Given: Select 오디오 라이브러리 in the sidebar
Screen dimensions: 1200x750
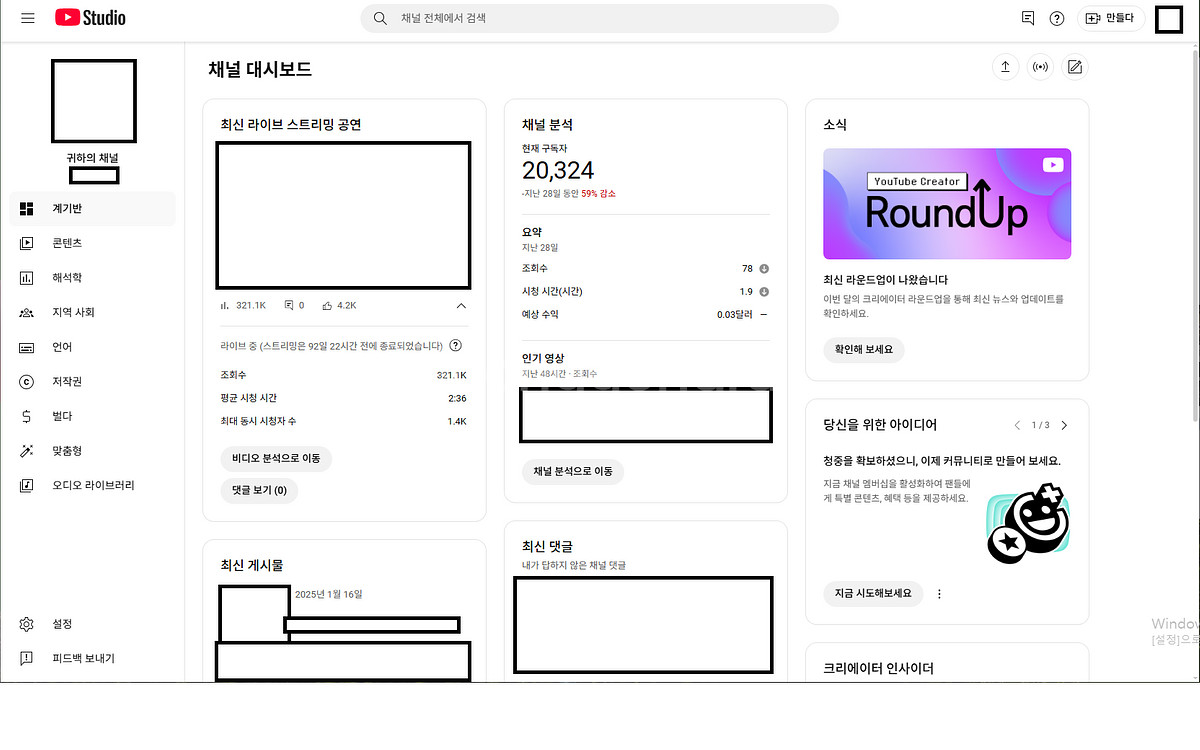Looking at the screenshot, I should click(x=93, y=485).
